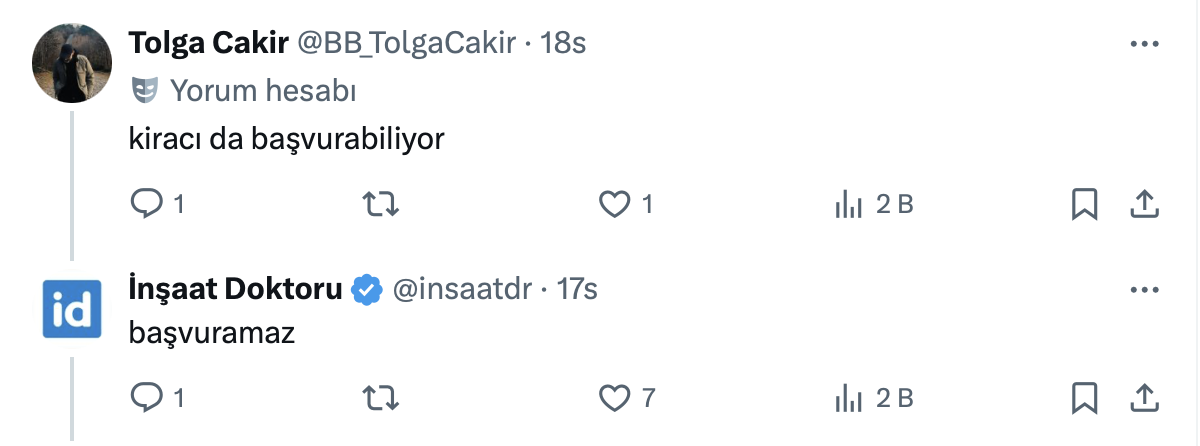Bookmark İnşaat Doktoru's tweet
Viewport: 1200px width, 446px height.
pos(1084,398)
